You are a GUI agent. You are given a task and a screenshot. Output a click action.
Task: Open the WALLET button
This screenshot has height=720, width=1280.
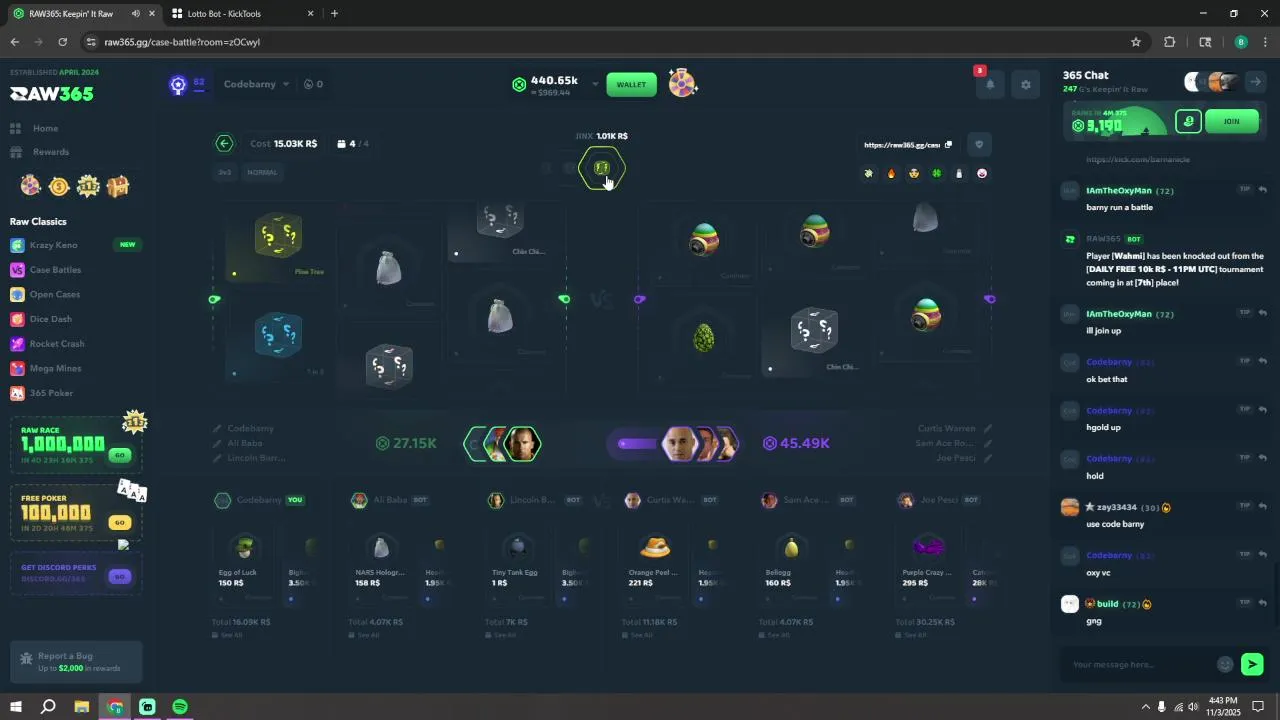click(631, 85)
